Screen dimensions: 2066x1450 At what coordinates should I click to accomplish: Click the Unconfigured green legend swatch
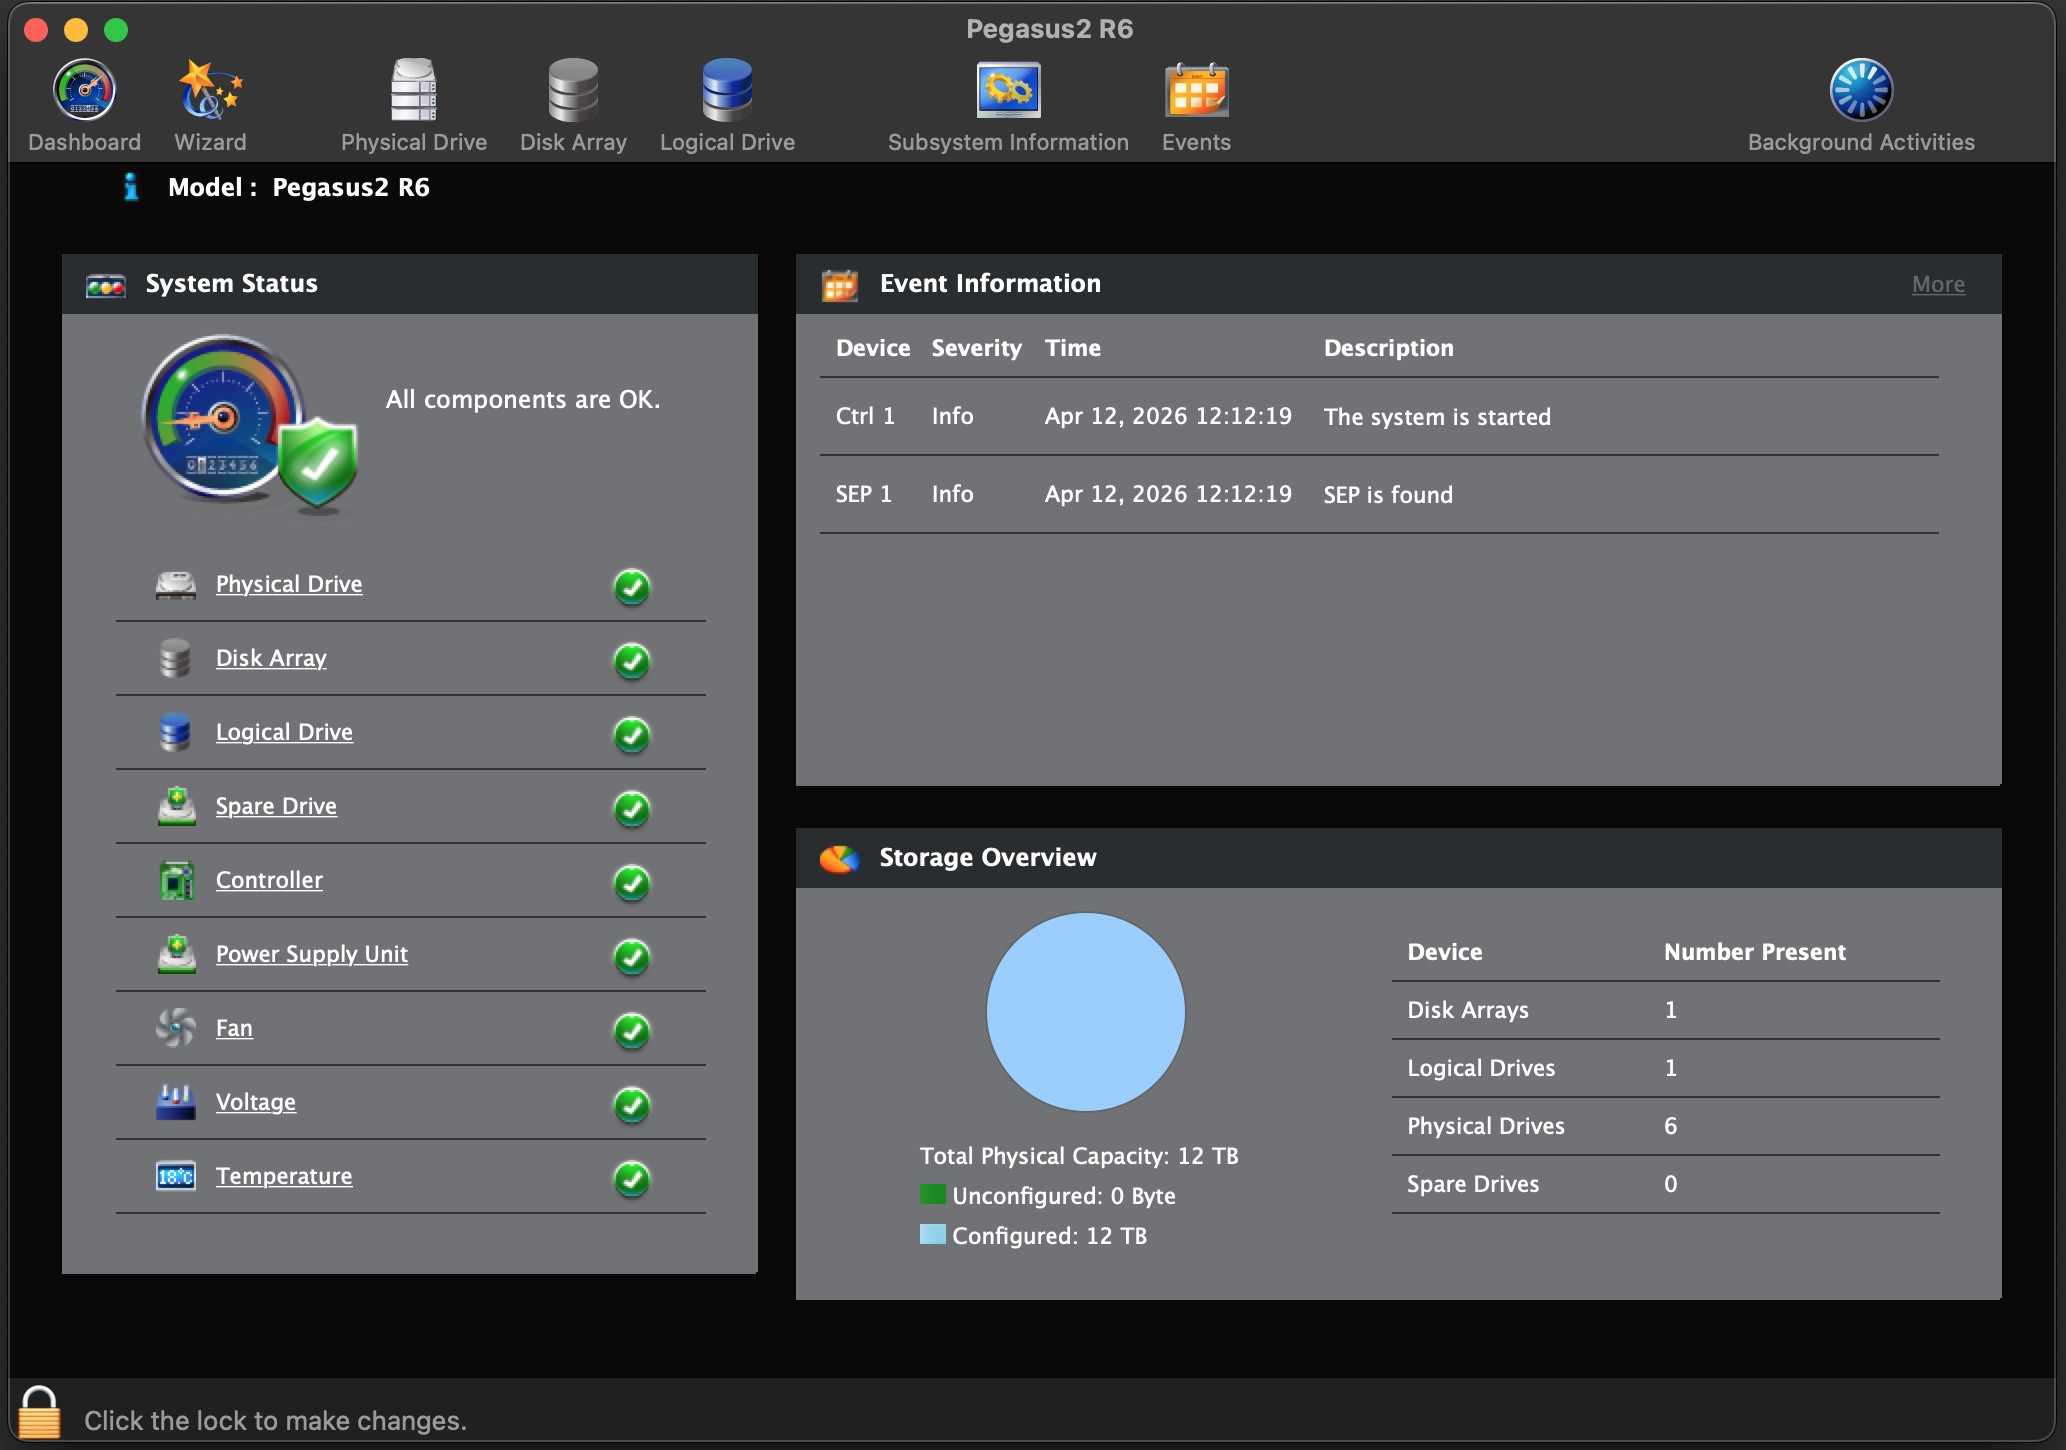[932, 1194]
